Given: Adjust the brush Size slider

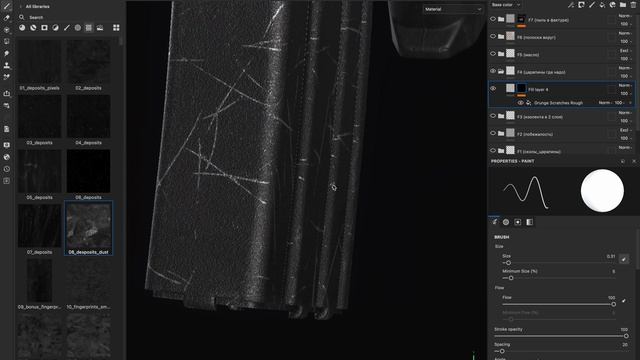Looking at the screenshot, I should point(559,263).
